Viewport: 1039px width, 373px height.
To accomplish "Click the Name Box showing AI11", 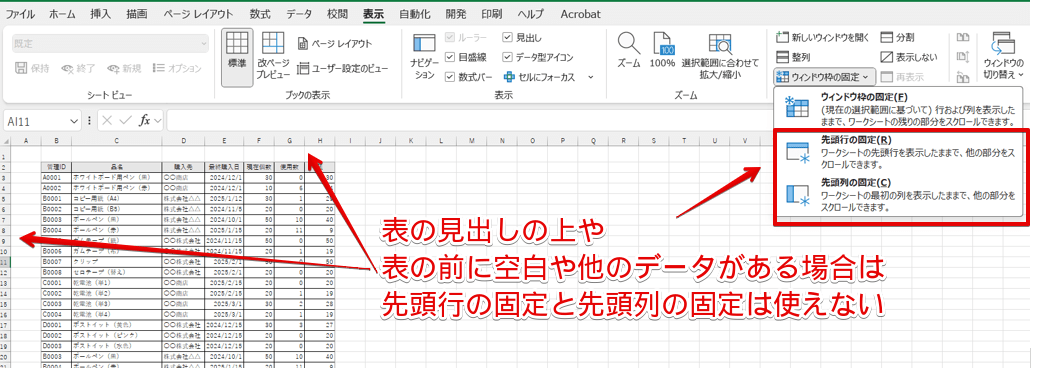I will click(36, 121).
